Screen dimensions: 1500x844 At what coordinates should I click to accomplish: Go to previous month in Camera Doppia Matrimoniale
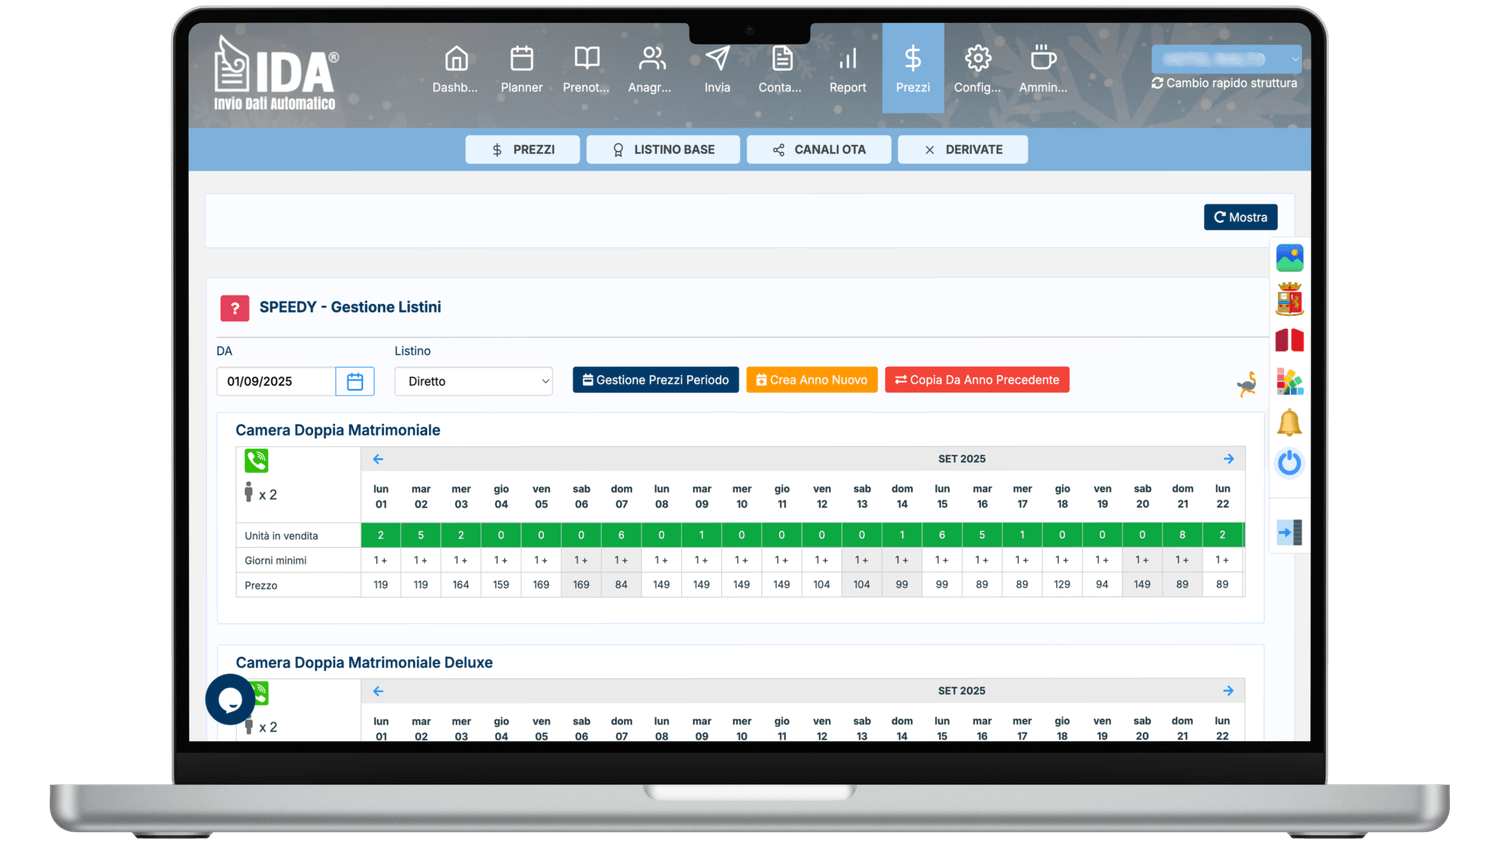(378, 459)
